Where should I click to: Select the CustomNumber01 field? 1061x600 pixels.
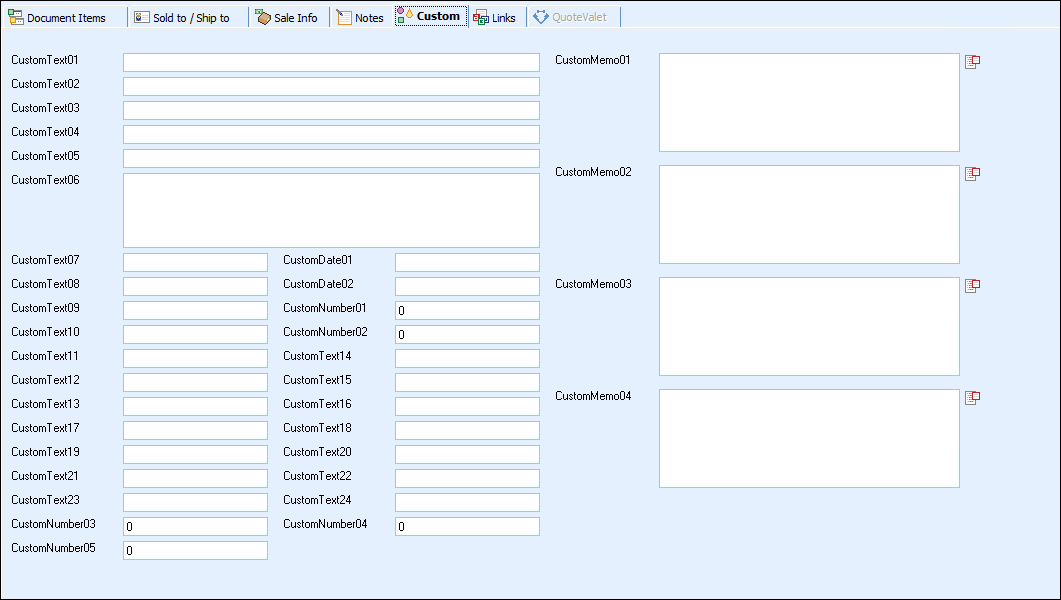pyautogui.click(x=467, y=311)
